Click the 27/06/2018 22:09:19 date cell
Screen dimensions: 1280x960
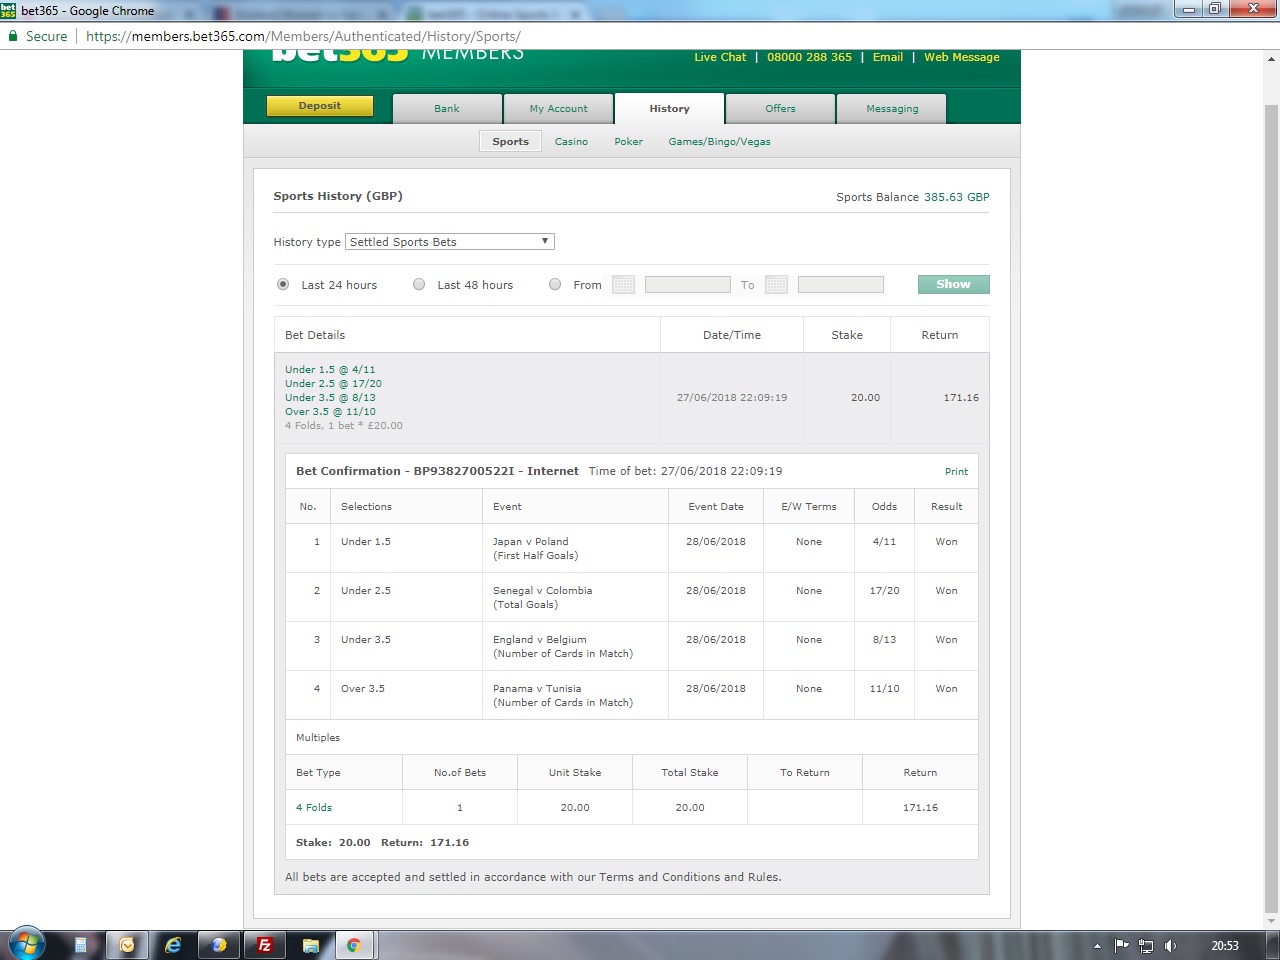pyautogui.click(x=732, y=398)
